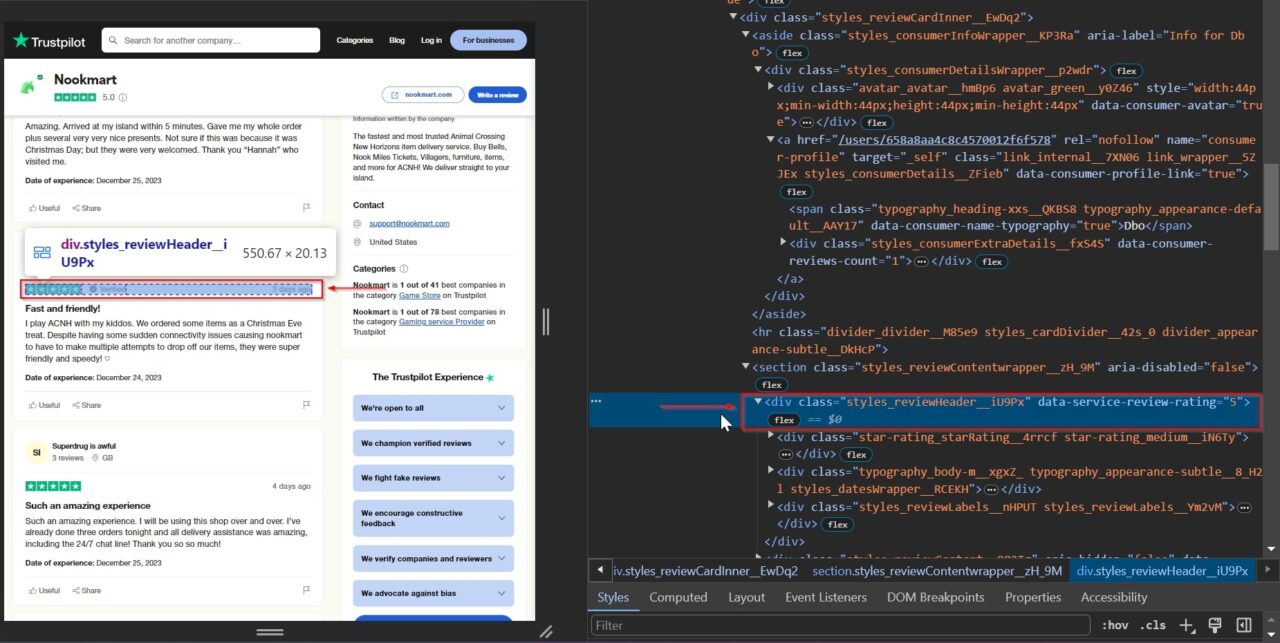Toggle the flex badge on the reviewHeader node

click(785, 419)
